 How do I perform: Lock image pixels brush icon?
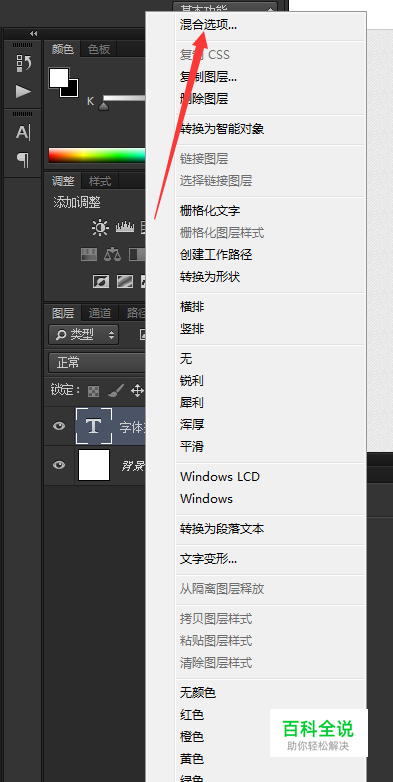[x=115, y=391]
